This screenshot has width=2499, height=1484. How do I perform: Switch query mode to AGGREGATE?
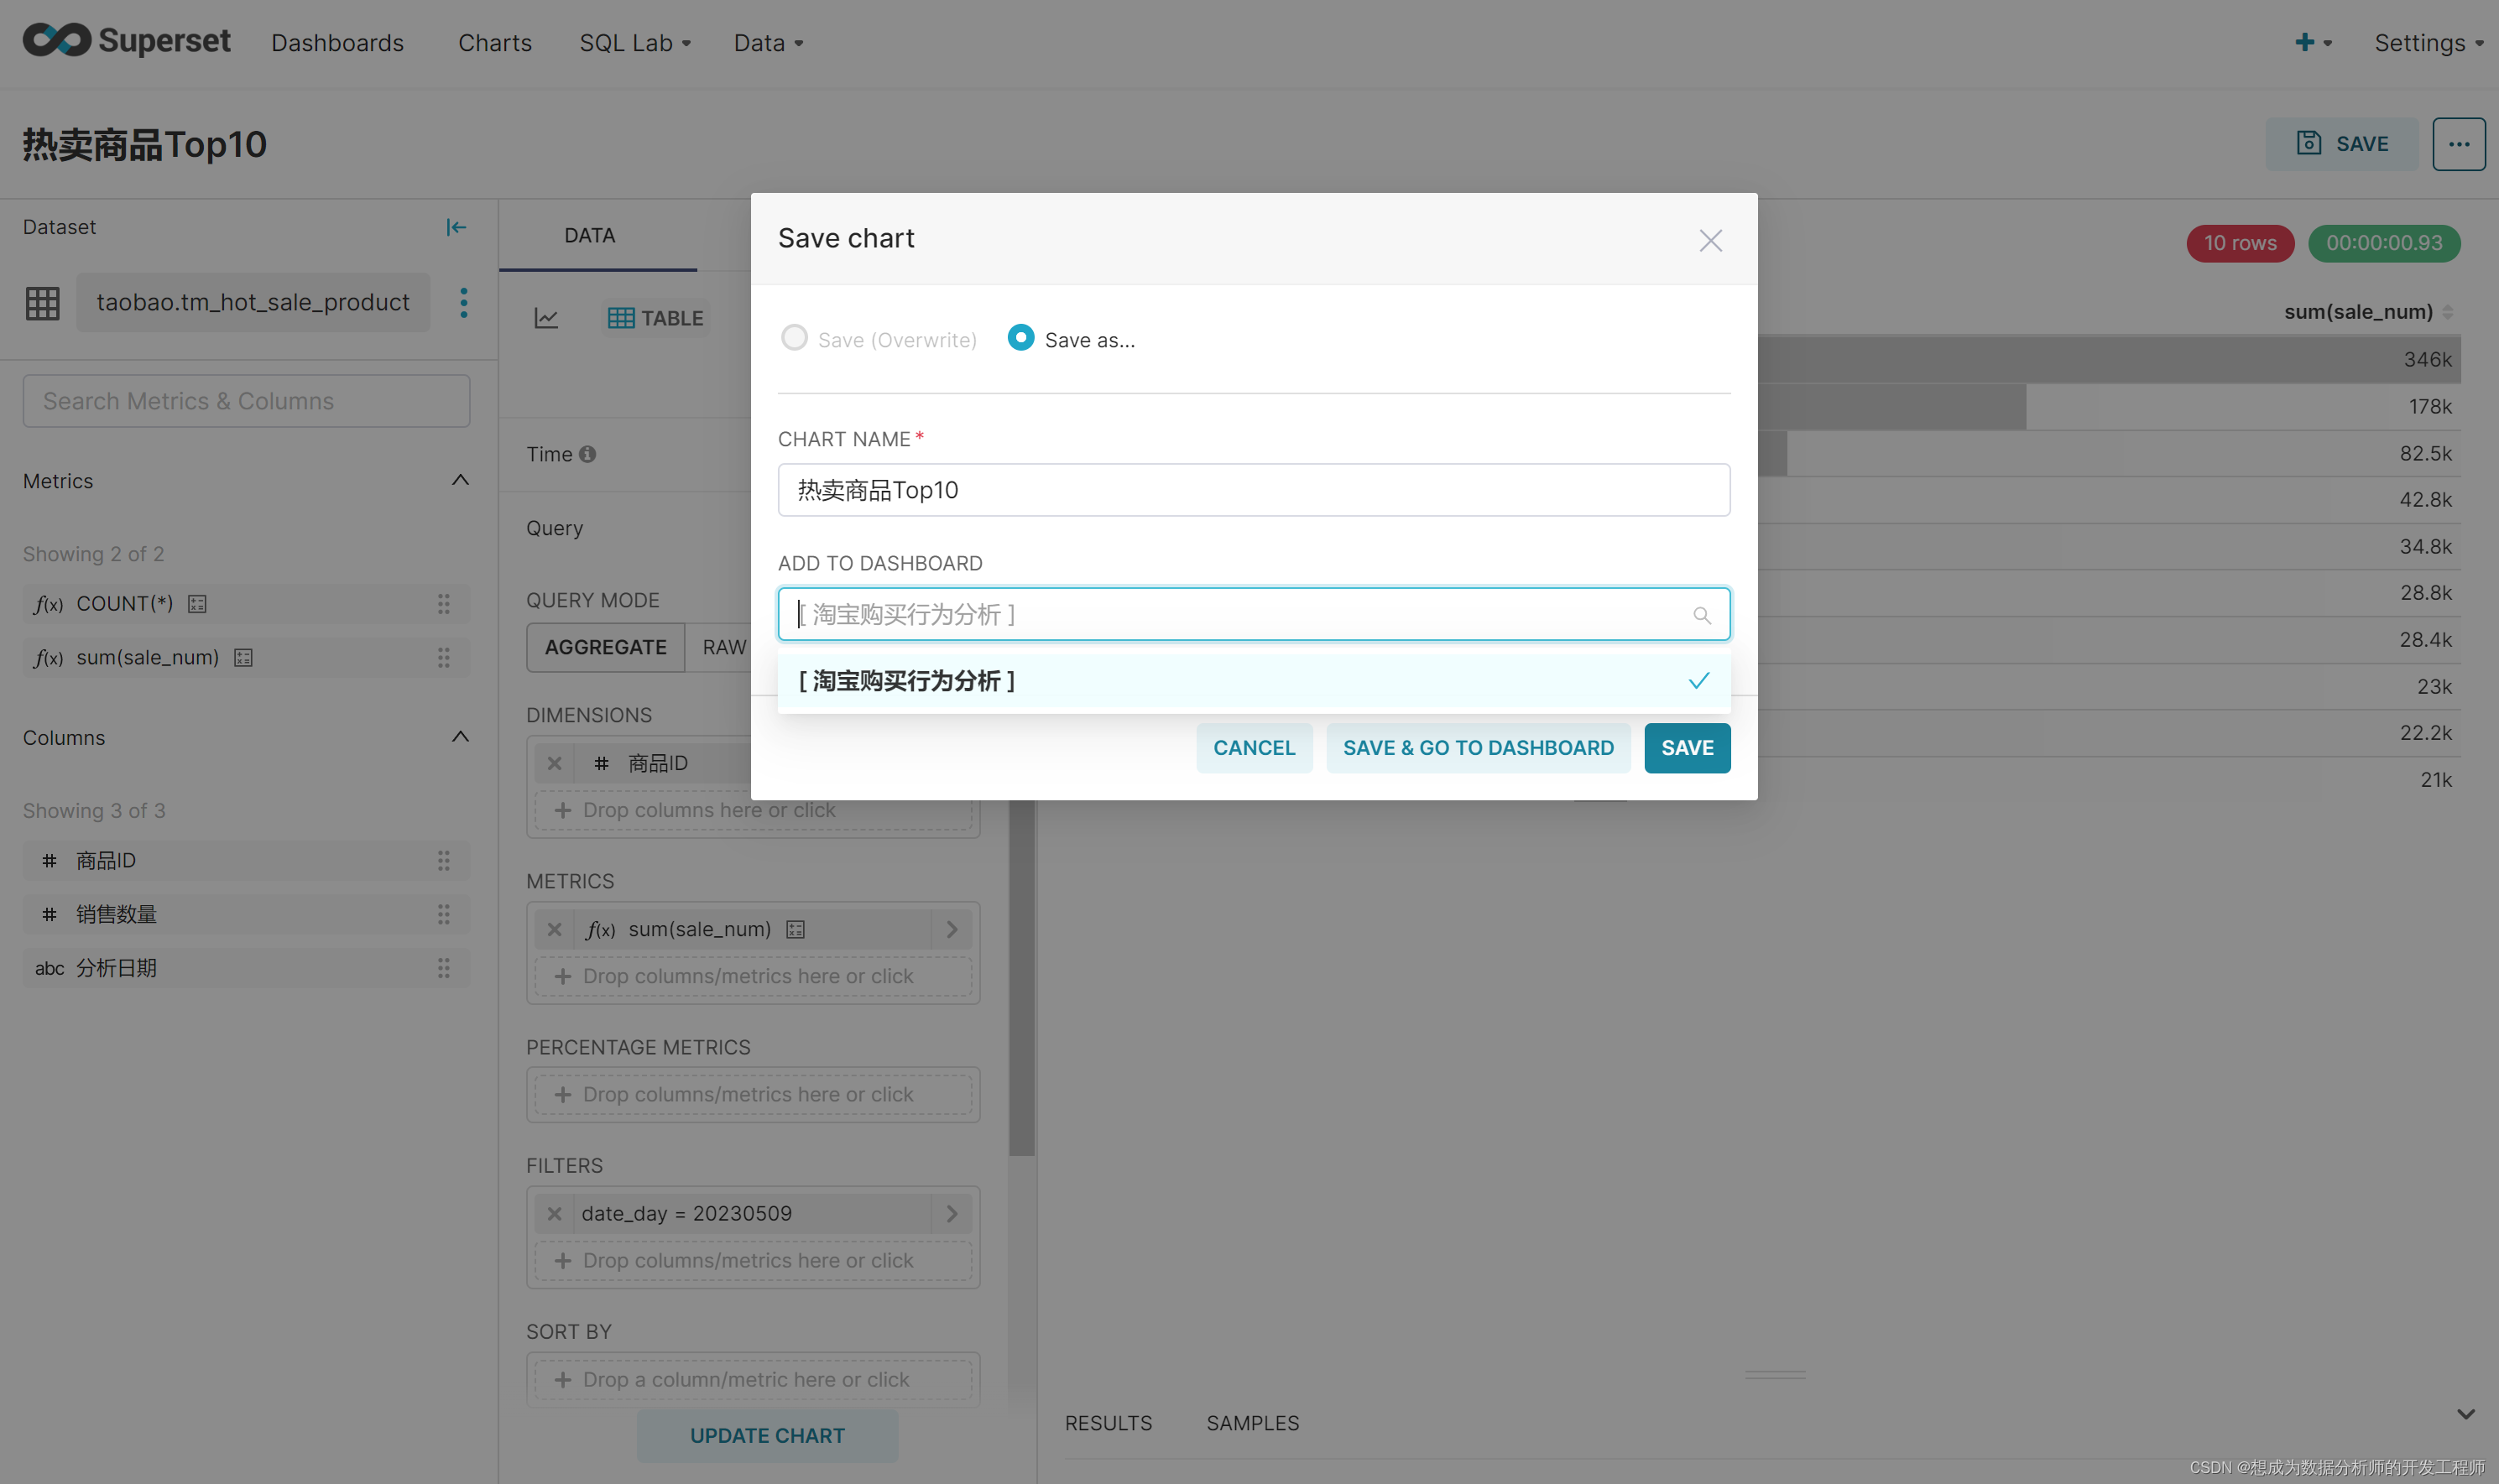click(605, 647)
